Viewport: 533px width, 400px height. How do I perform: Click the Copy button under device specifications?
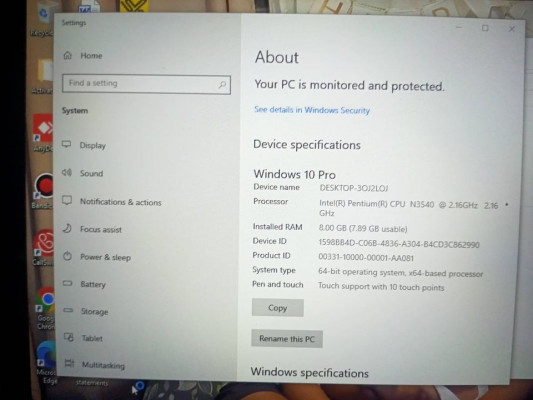[x=278, y=308]
